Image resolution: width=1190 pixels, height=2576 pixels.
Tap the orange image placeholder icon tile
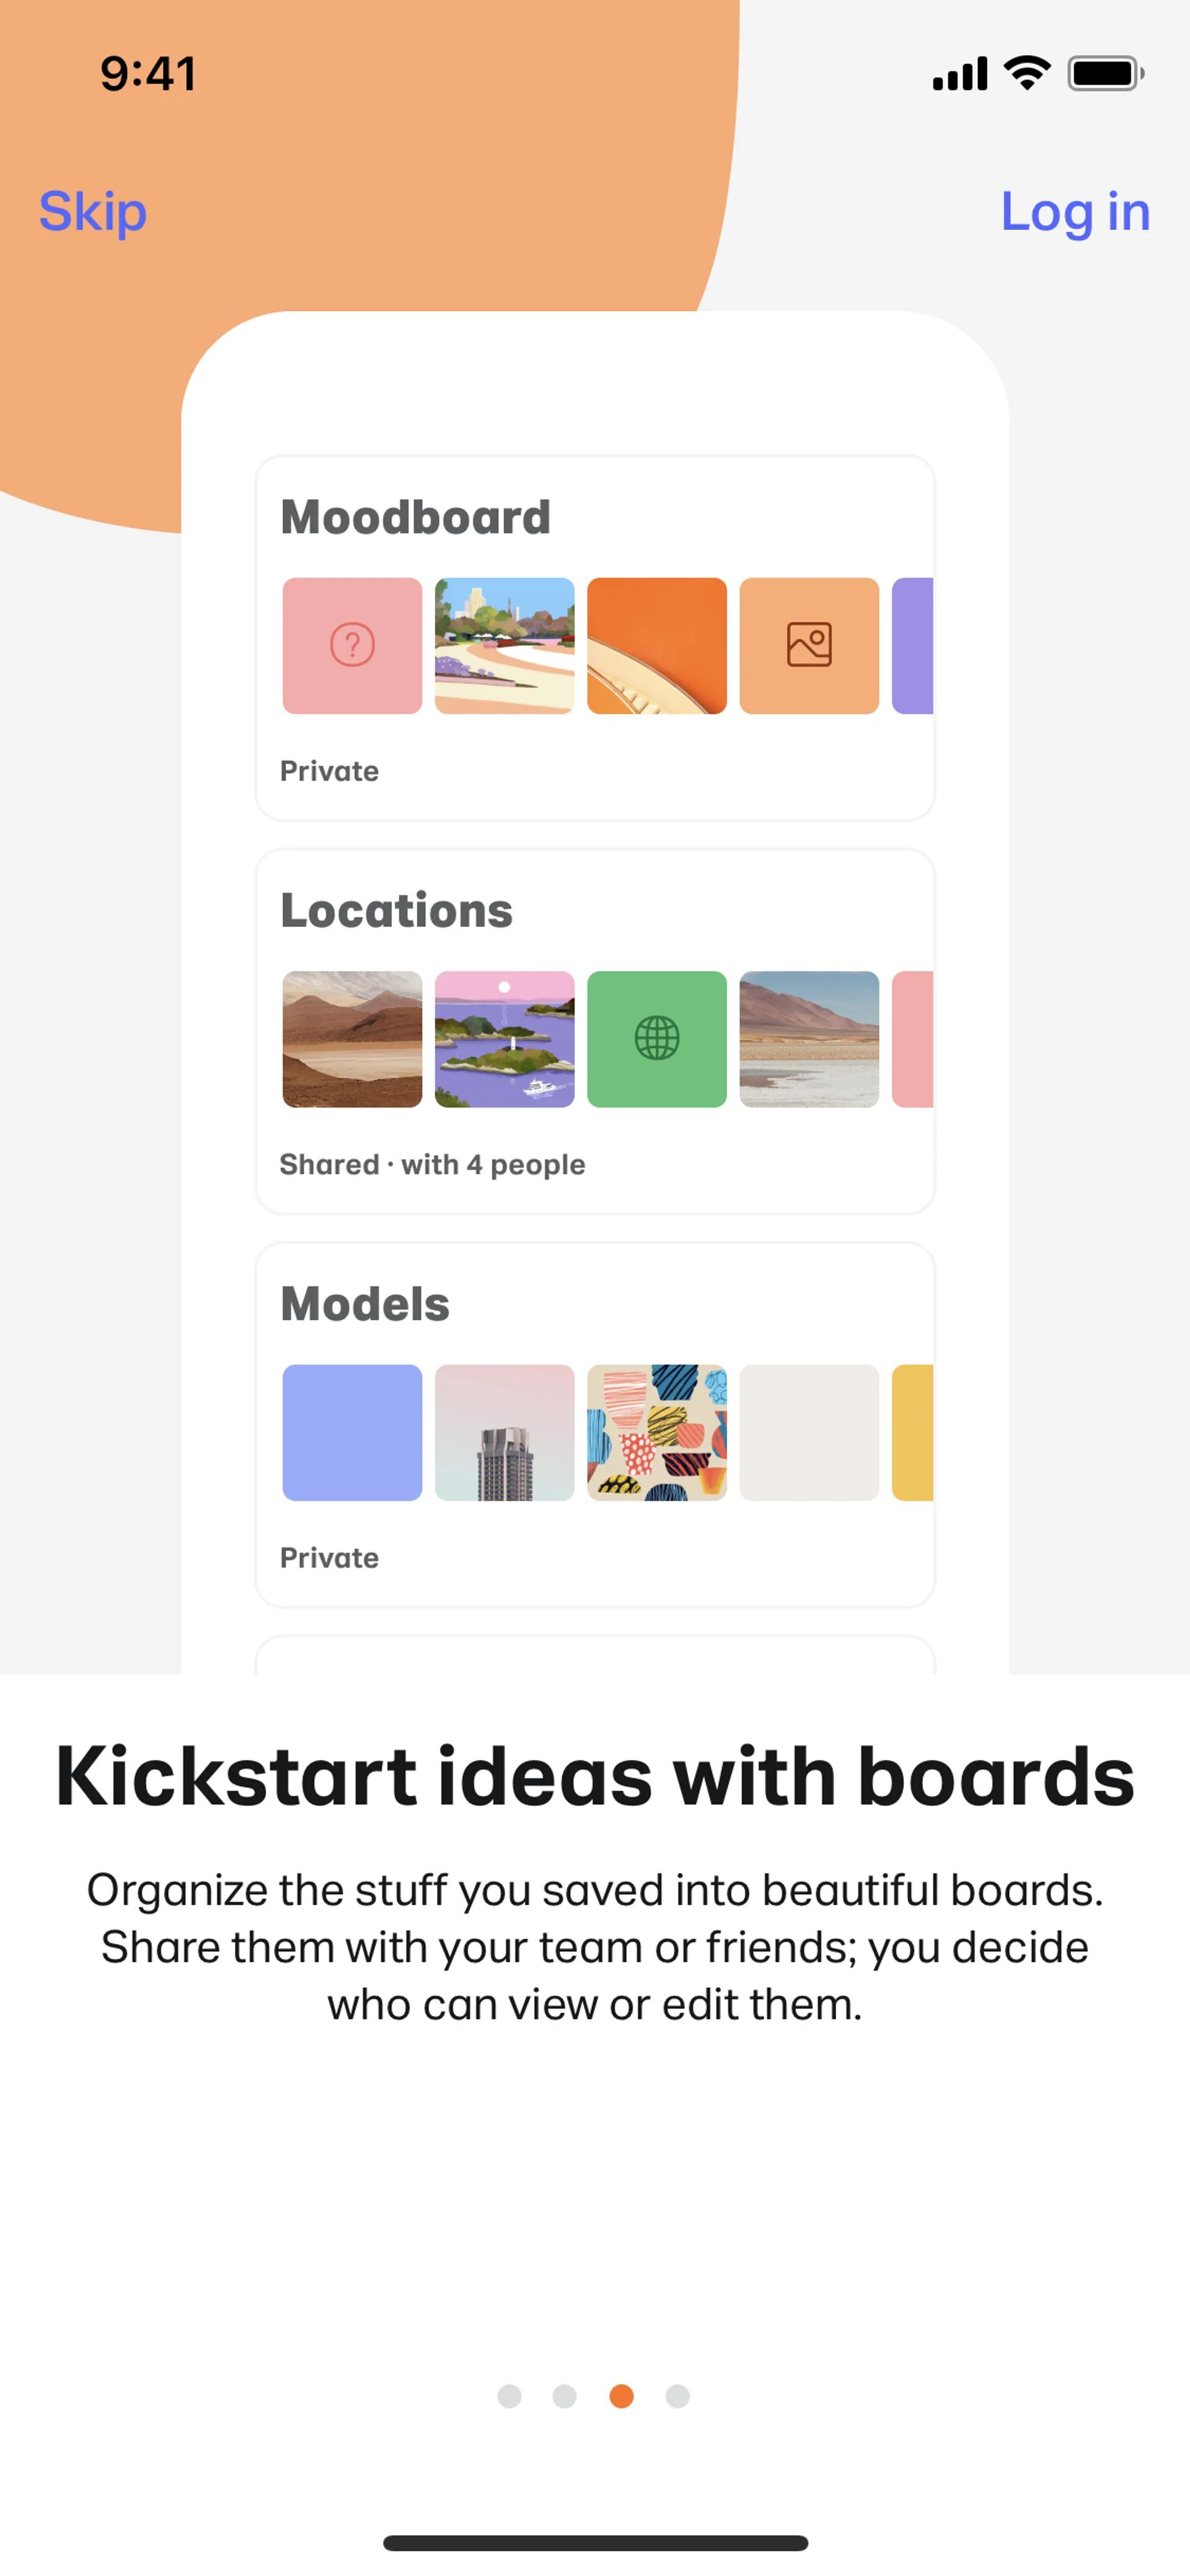point(809,646)
